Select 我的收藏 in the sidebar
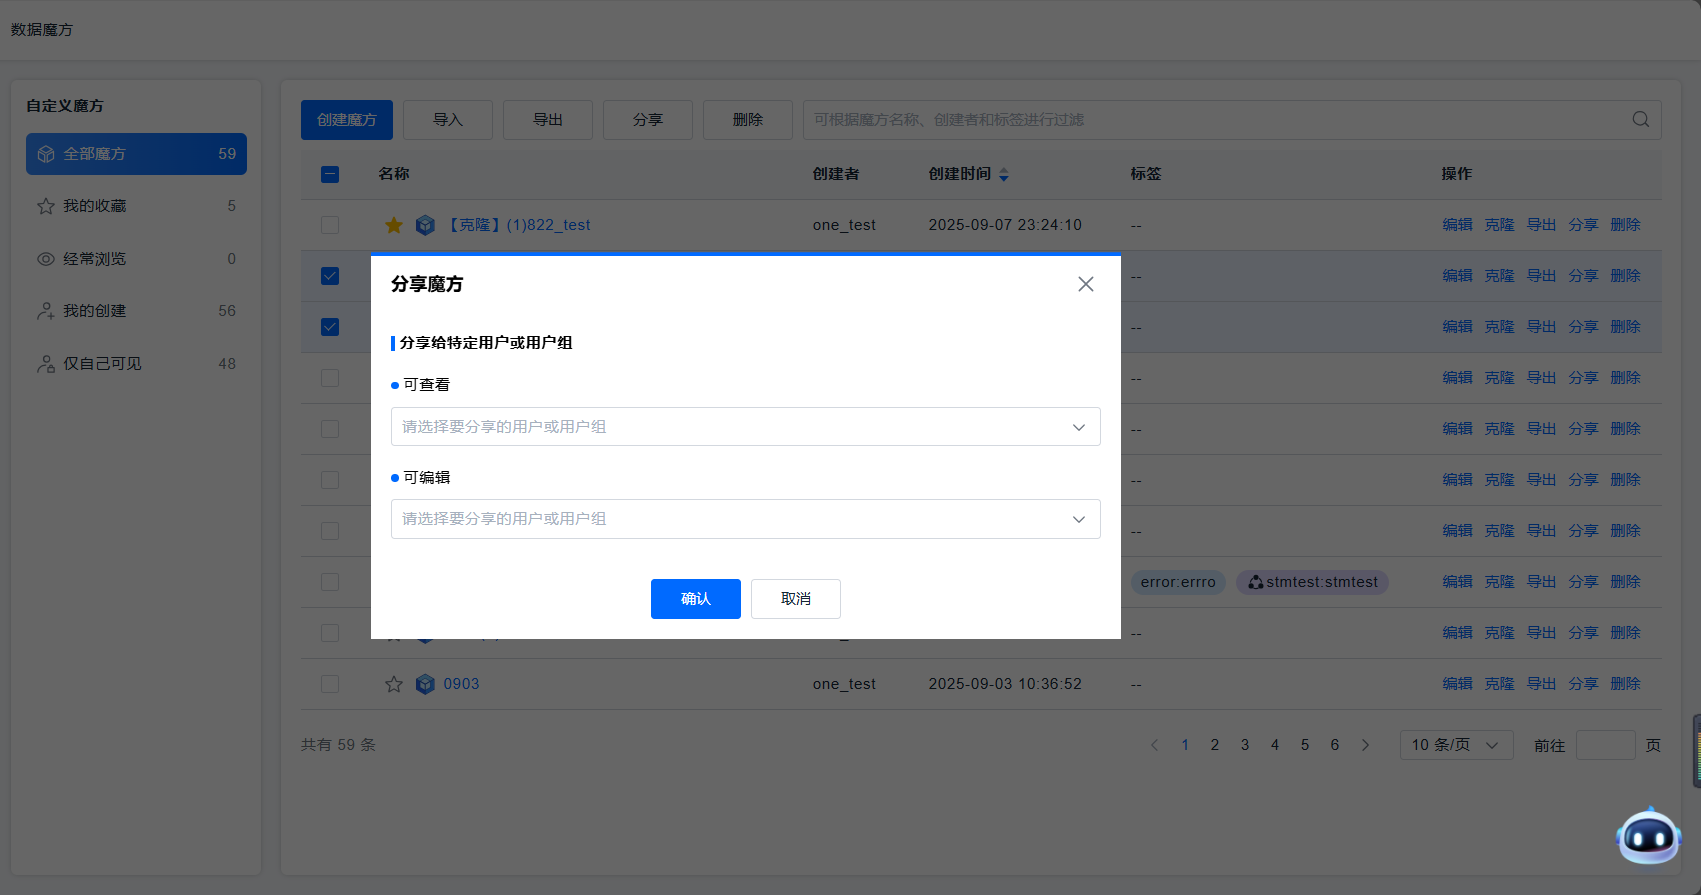 coord(136,206)
